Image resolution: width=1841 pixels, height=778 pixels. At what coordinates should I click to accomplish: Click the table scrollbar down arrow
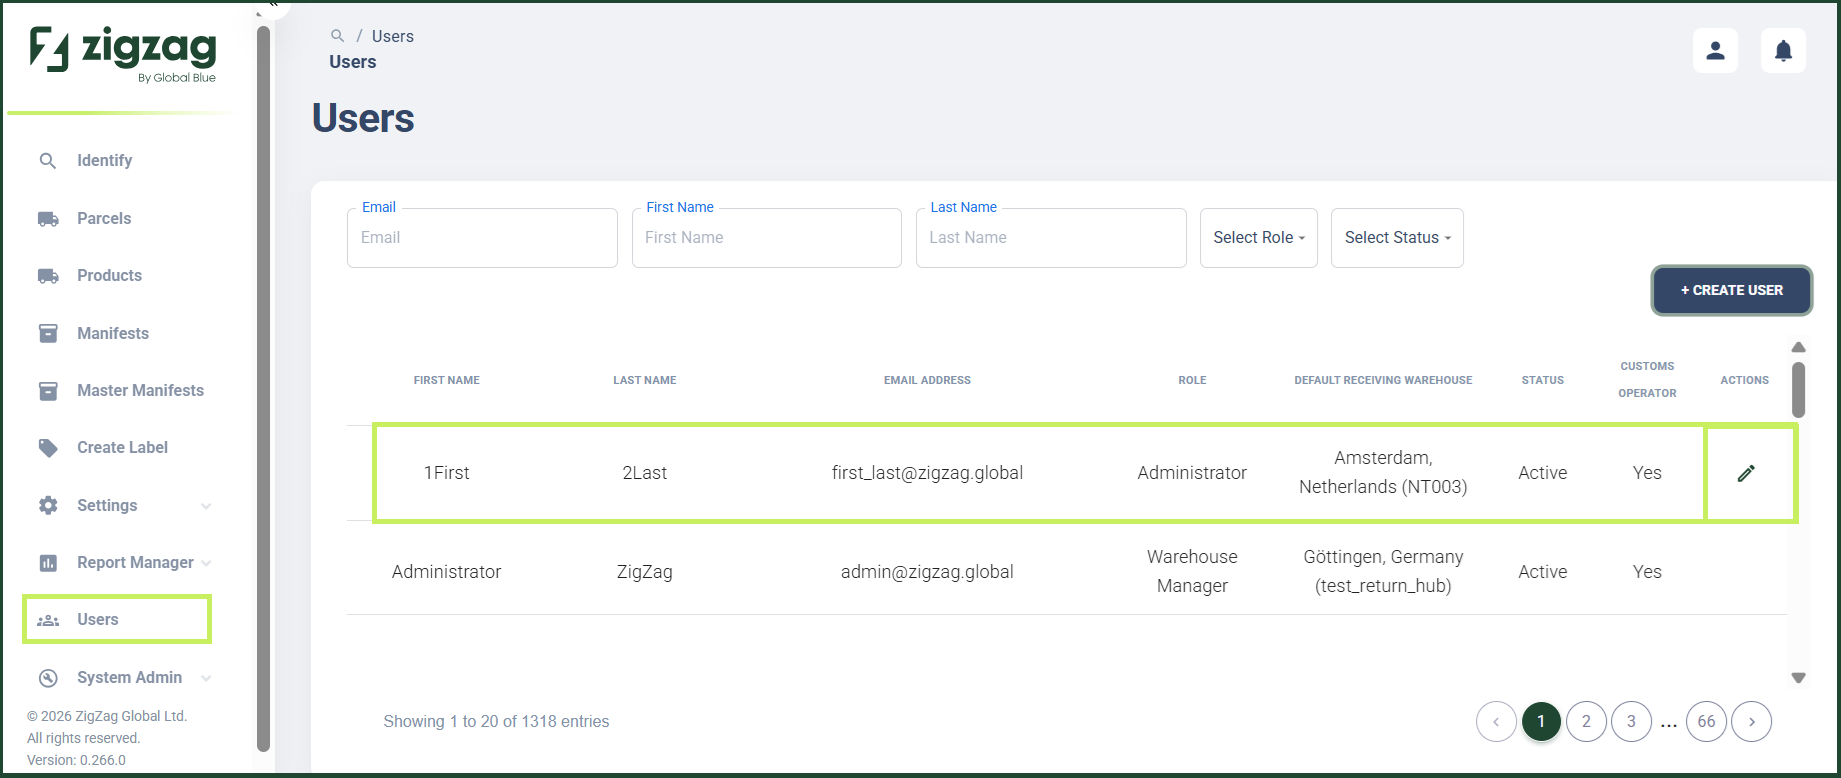(1798, 678)
